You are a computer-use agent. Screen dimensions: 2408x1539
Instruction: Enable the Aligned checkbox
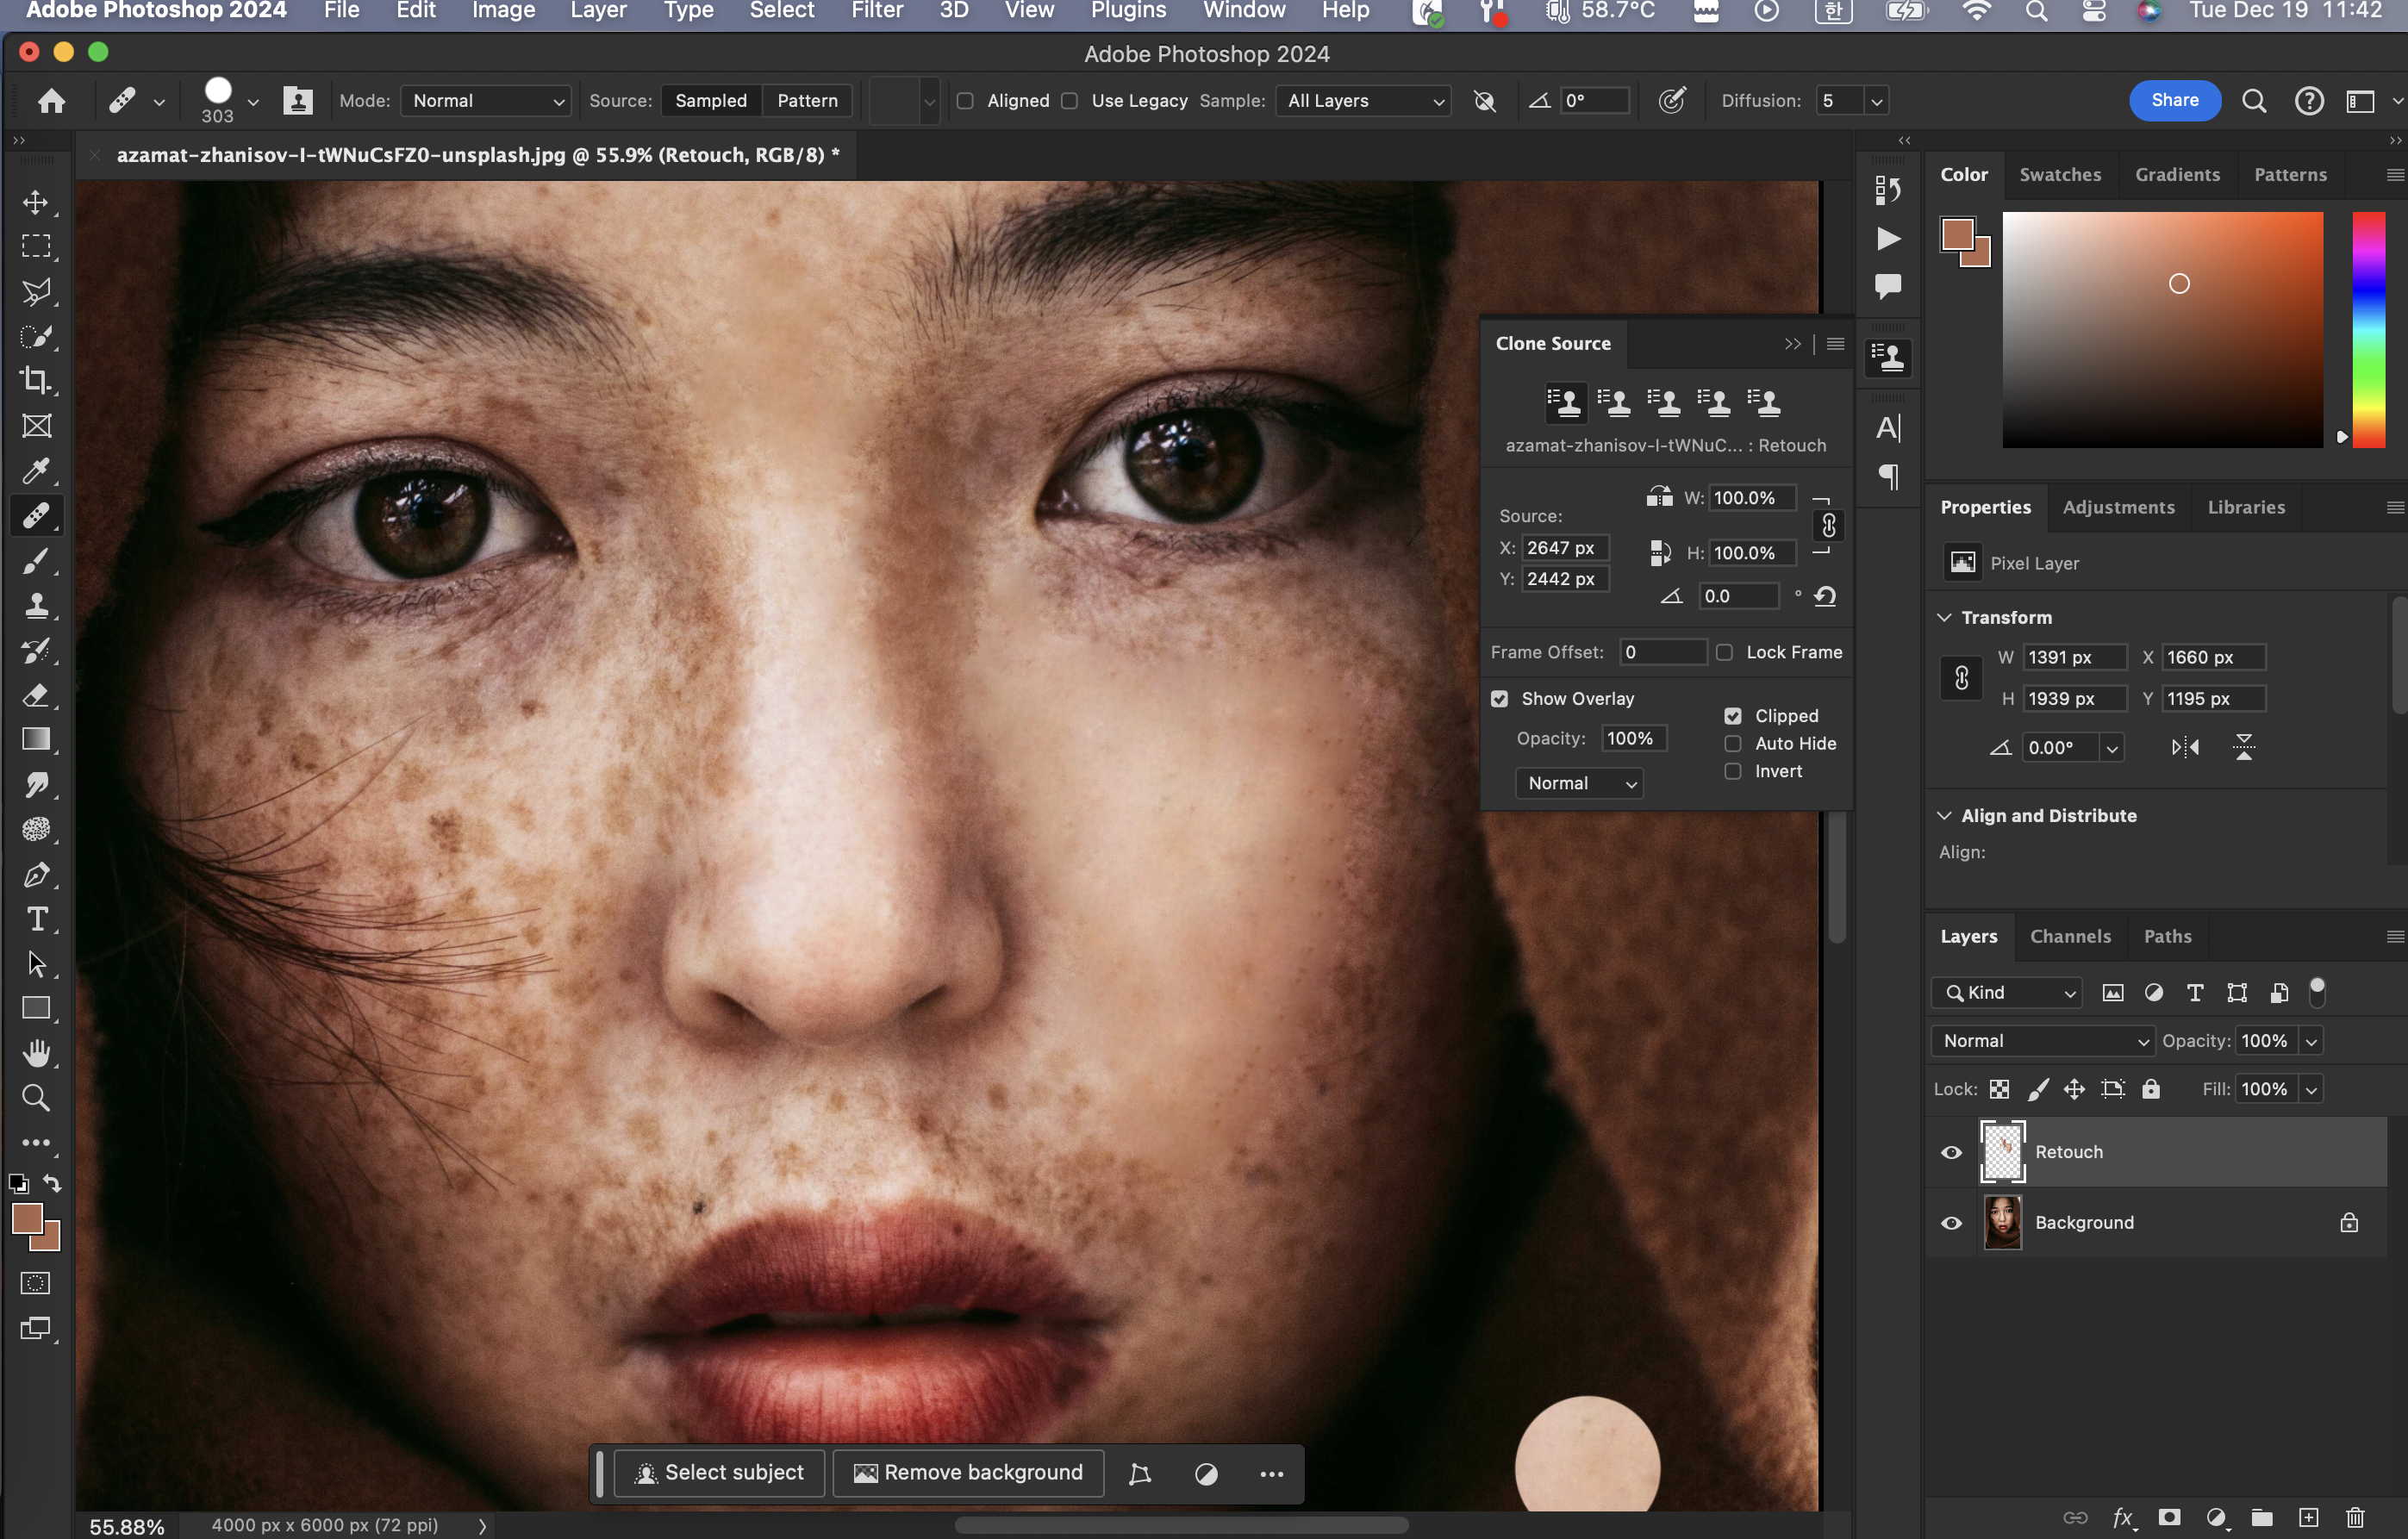(965, 101)
